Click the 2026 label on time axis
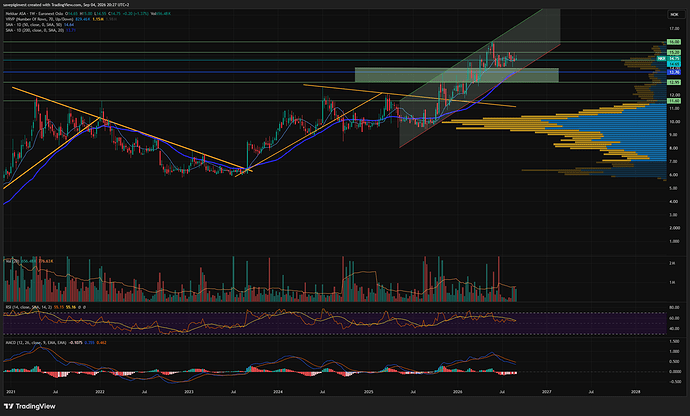 pyautogui.click(x=458, y=391)
